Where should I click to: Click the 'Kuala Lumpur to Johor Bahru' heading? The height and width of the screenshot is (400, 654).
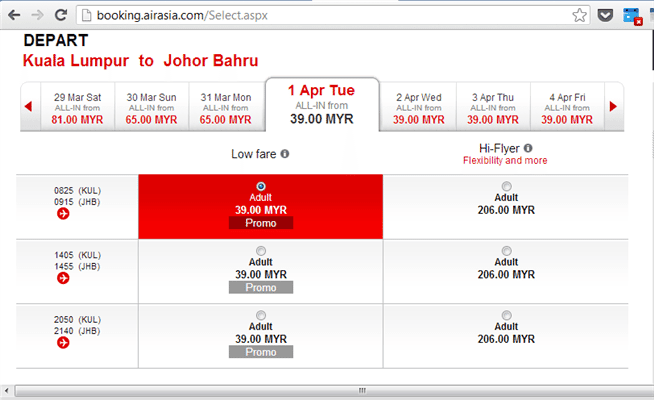tap(141, 60)
